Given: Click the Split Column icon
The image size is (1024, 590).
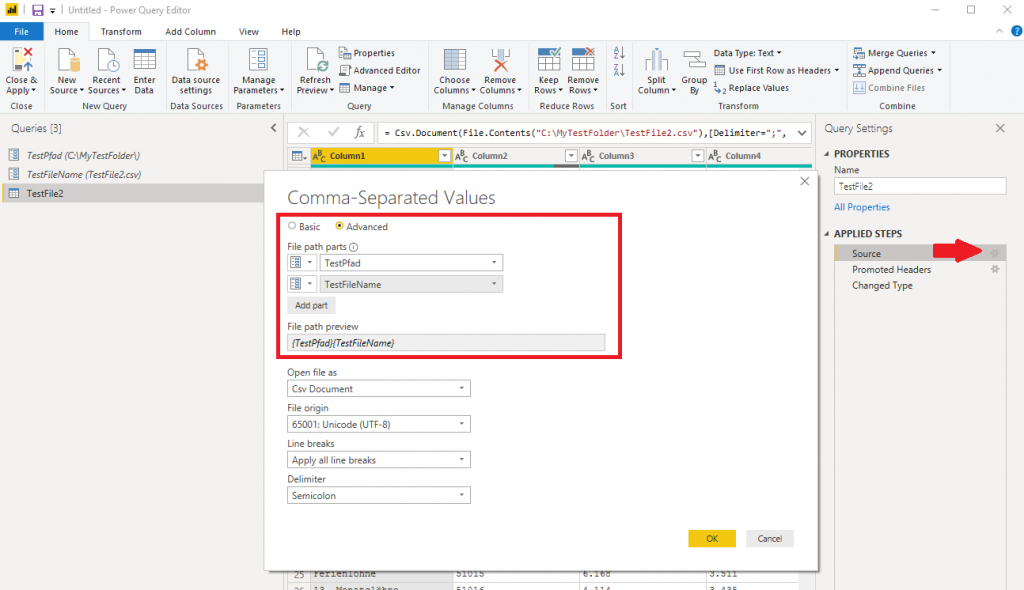Looking at the screenshot, I should point(656,60).
